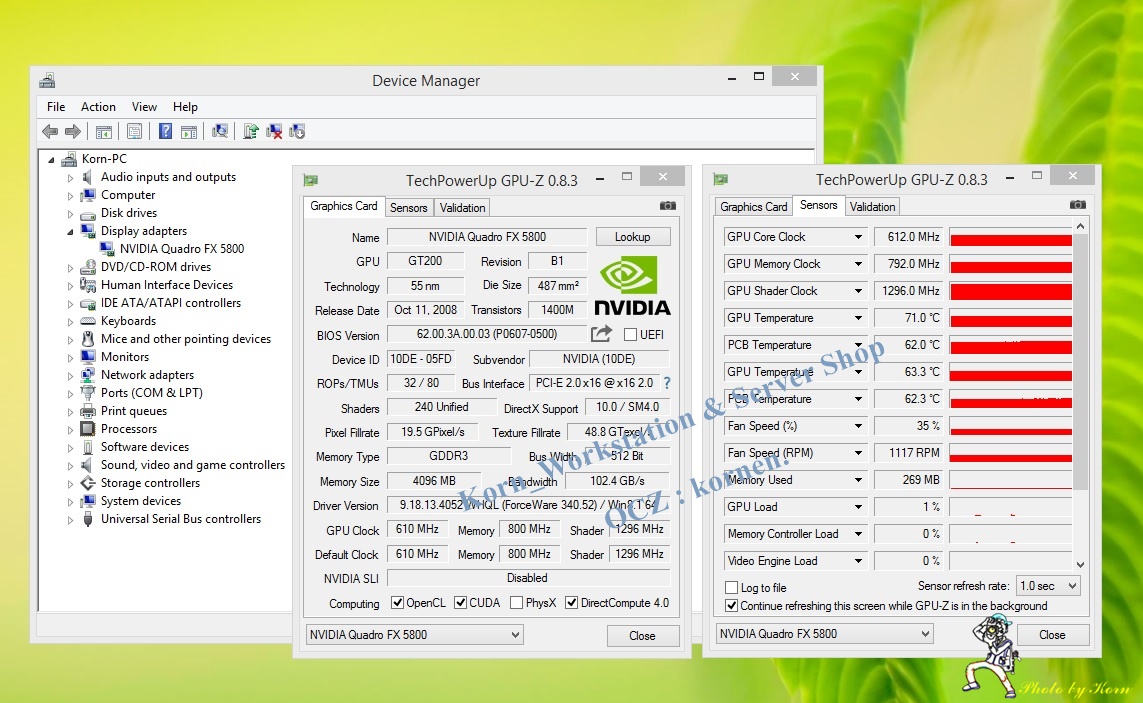This screenshot has width=1143, height=703.
Task: Uncheck Continue refreshing in background checkbox
Action: (732, 605)
